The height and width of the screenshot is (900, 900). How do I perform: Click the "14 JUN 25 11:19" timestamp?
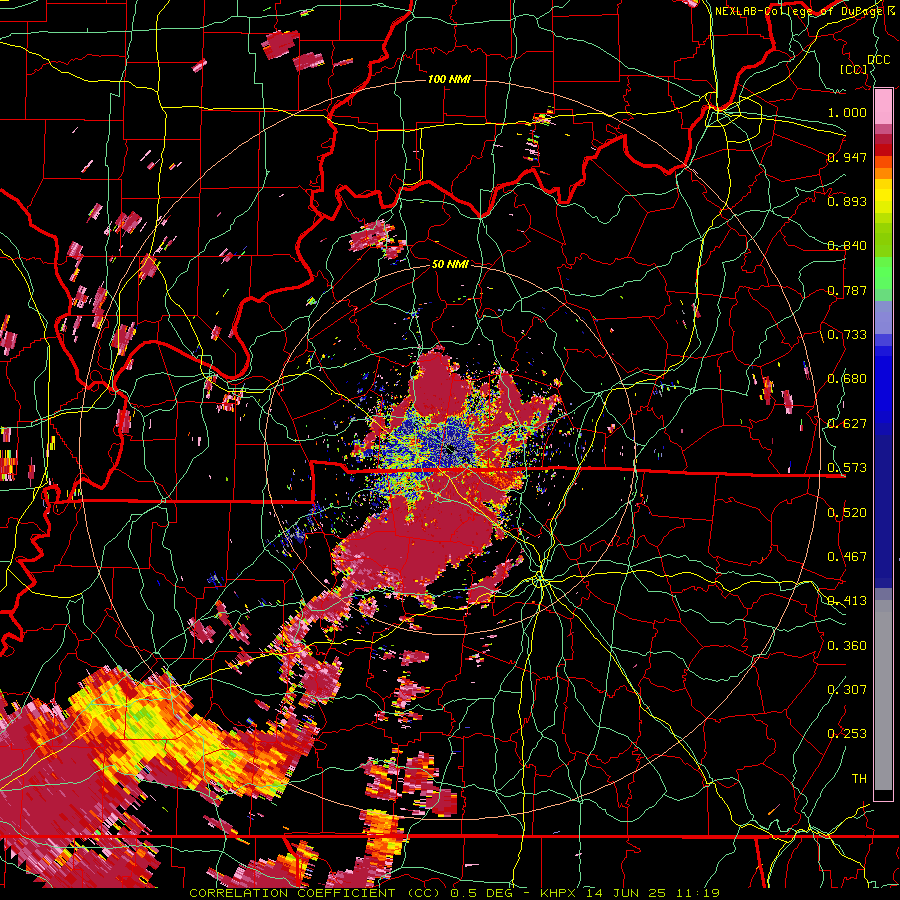pyautogui.click(x=653, y=893)
